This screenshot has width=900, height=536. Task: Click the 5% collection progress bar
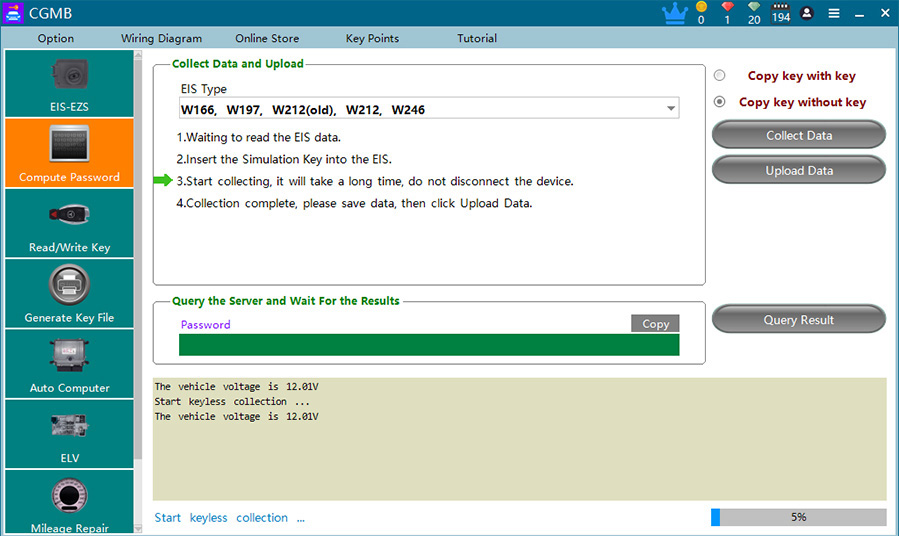(798, 517)
